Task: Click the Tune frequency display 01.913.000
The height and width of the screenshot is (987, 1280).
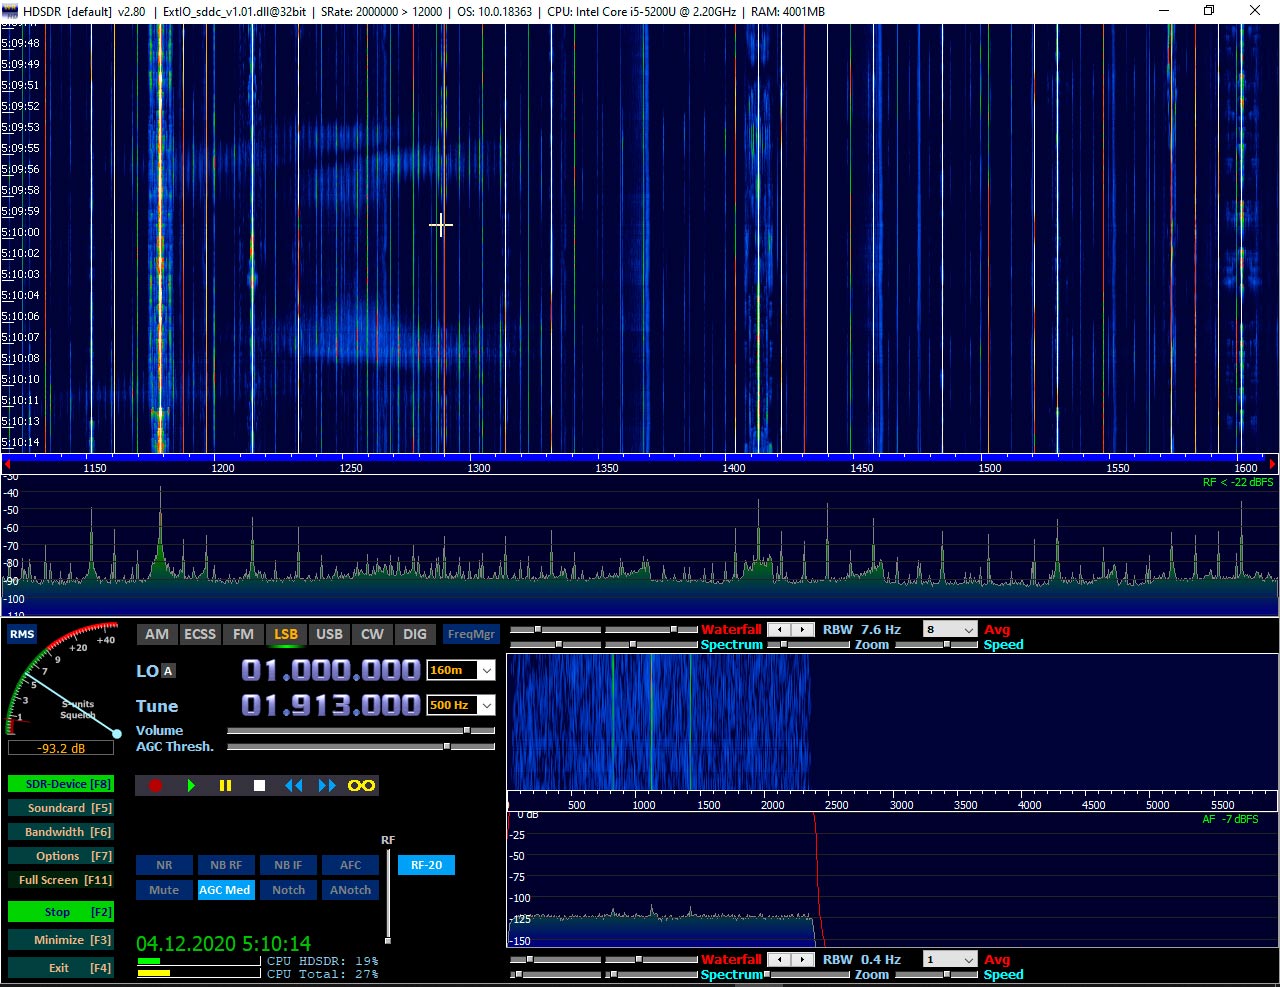Action: point(331,705)
